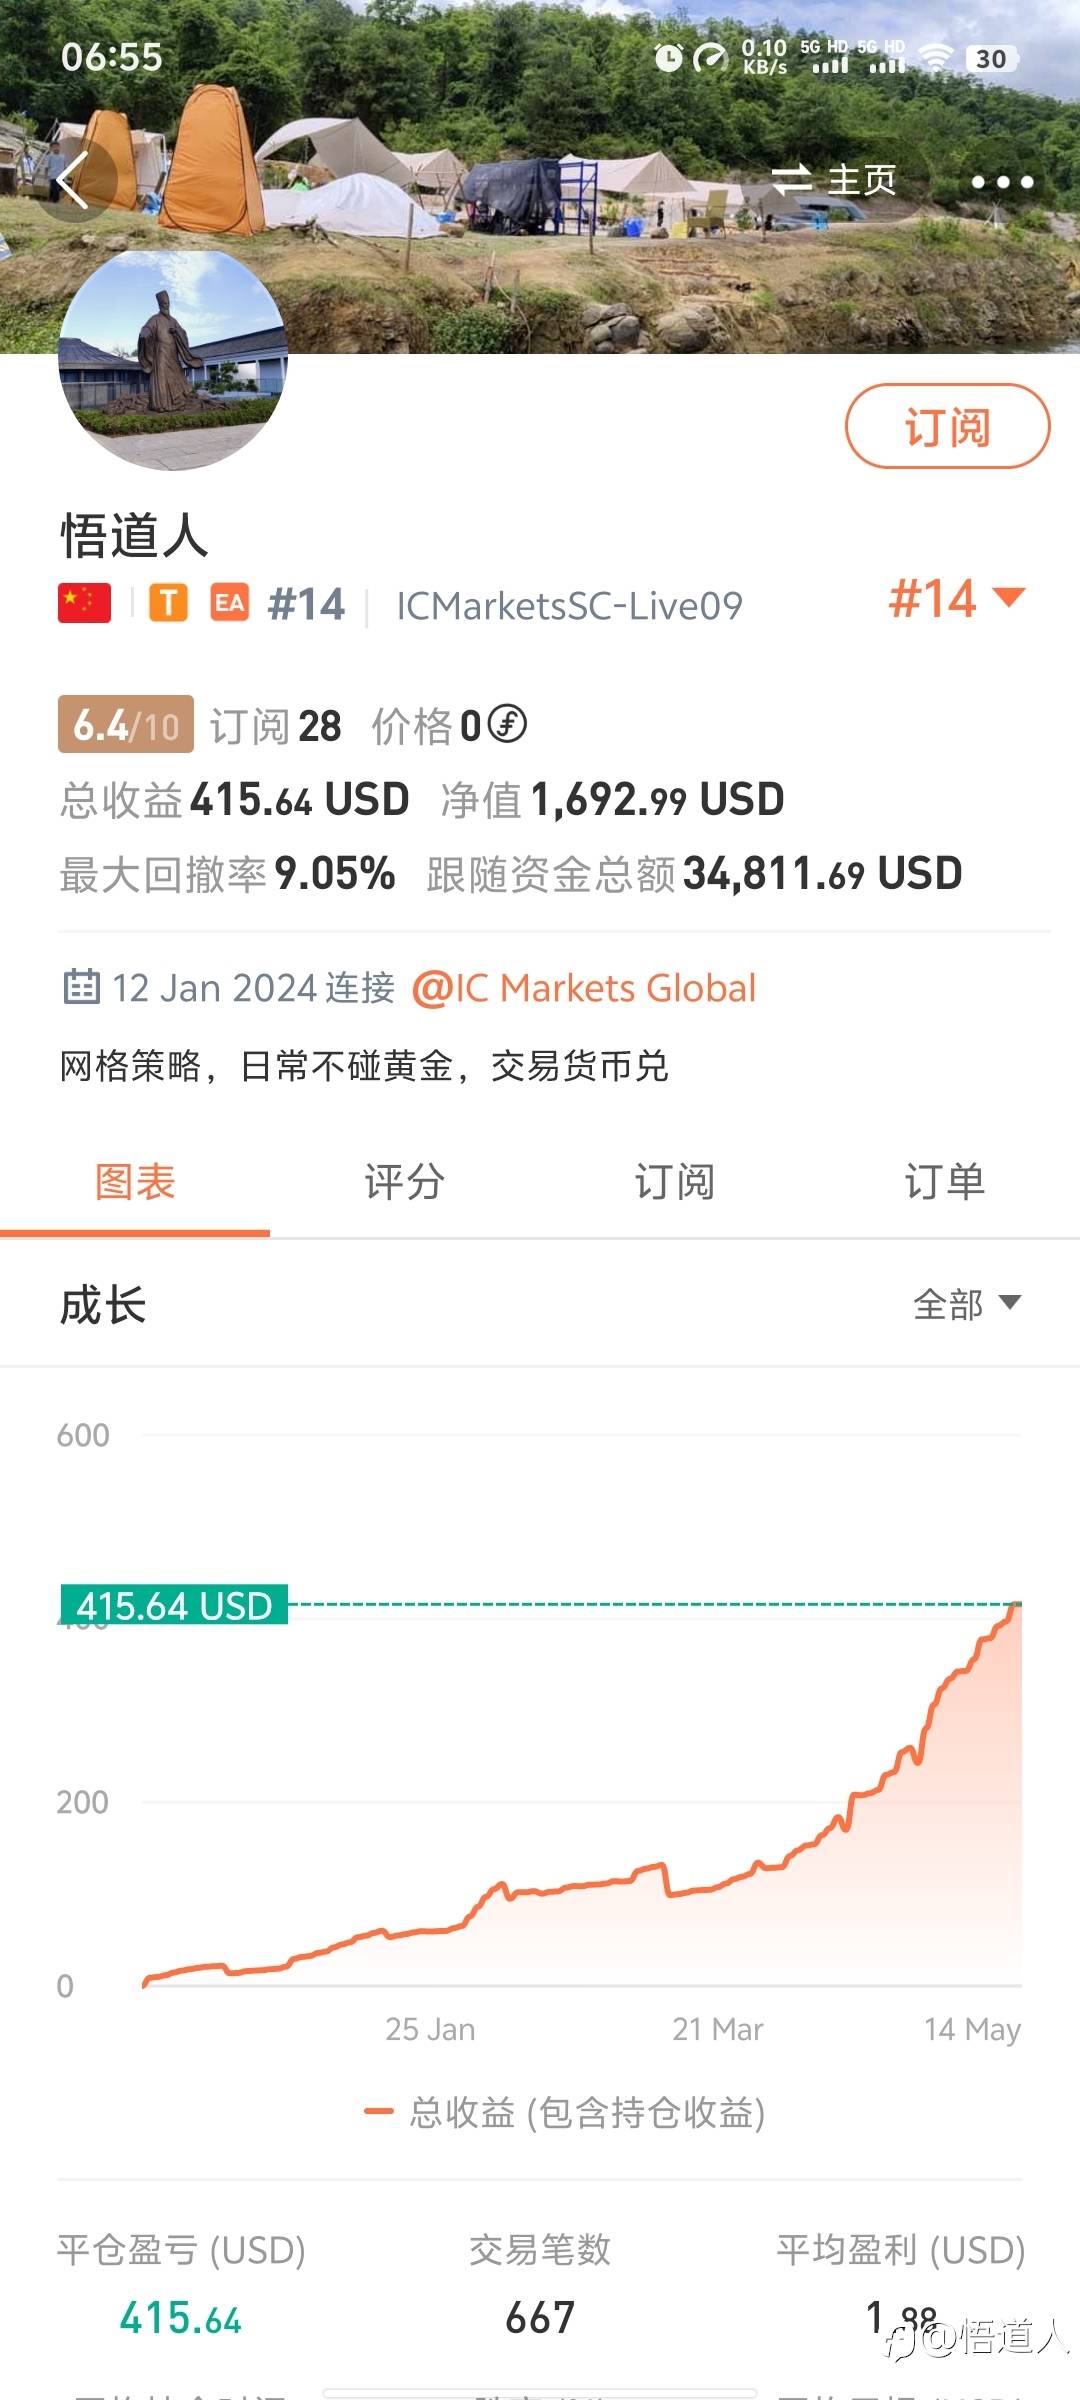Open the 全部 time range dropdown

click(x=966, y=1304)
